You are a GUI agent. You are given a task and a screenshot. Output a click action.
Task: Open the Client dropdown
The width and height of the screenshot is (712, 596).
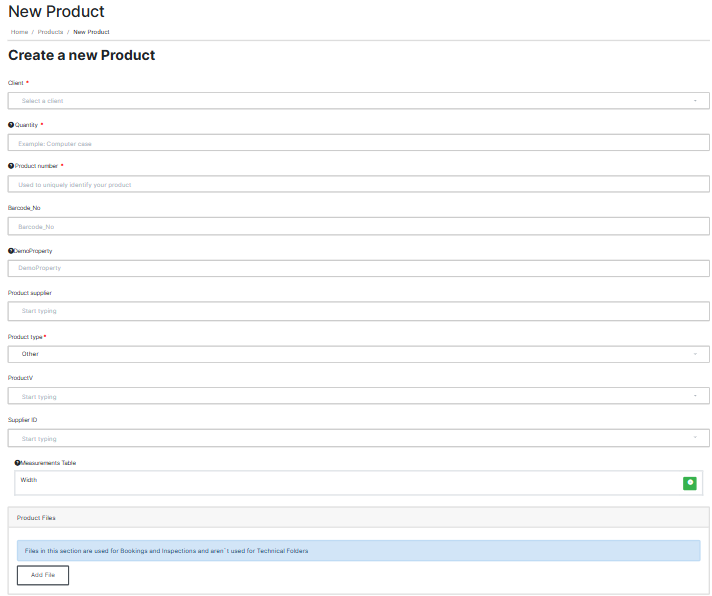[358, 101]
